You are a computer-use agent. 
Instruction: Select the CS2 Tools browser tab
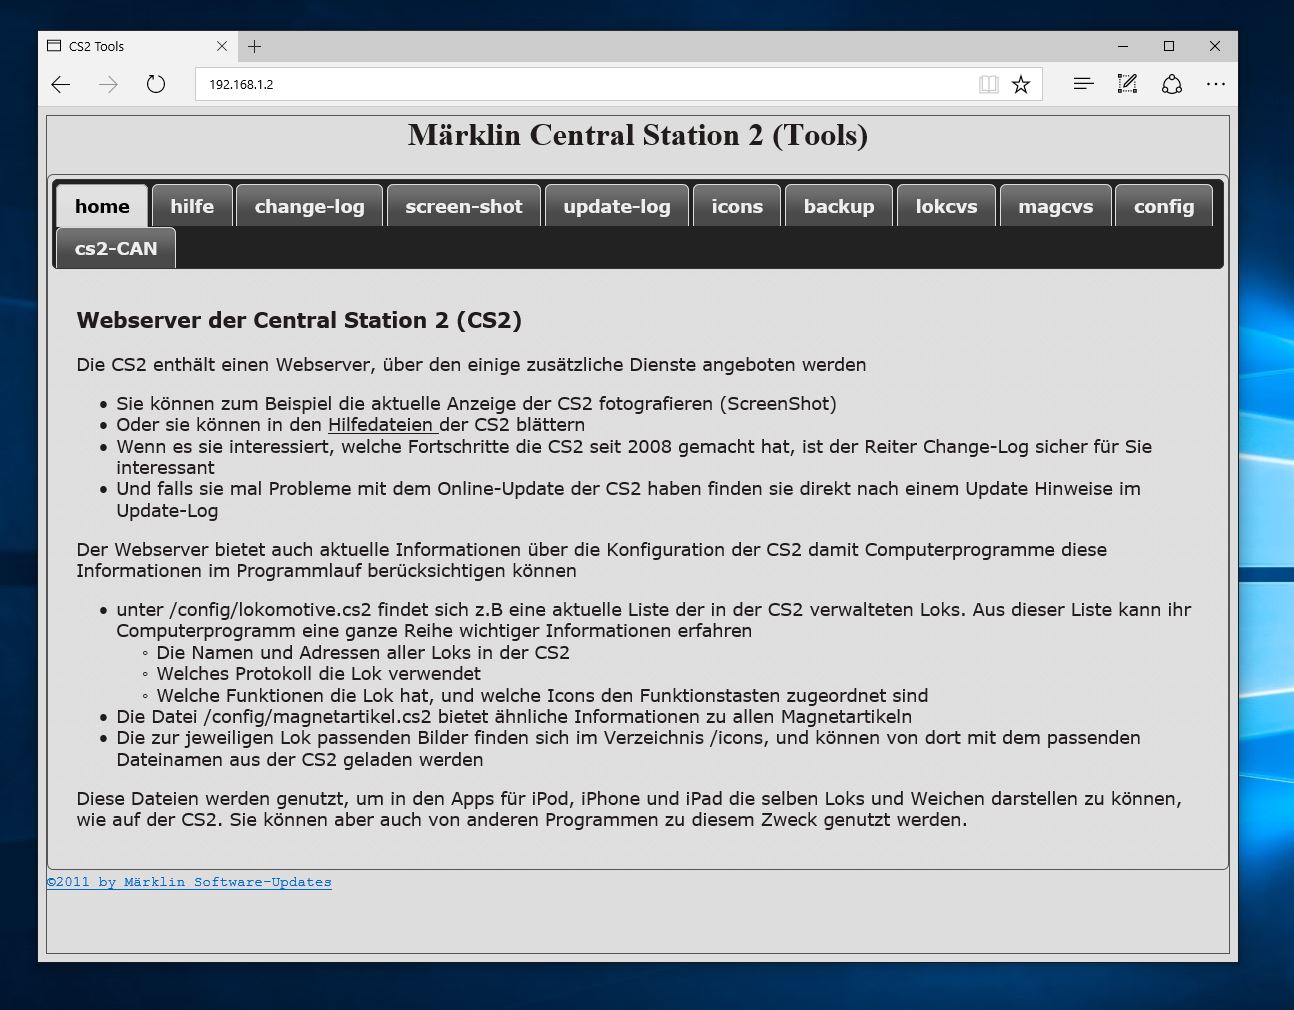[138, 46]
